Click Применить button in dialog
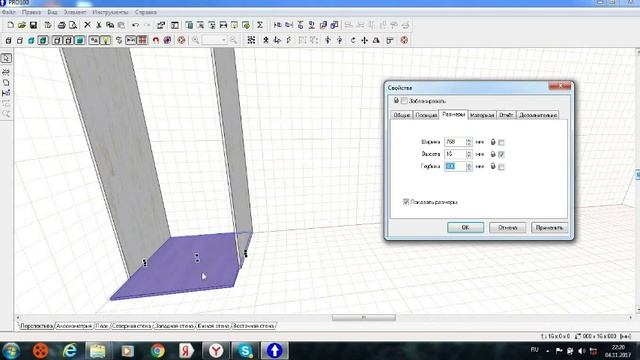 point(549,227)
